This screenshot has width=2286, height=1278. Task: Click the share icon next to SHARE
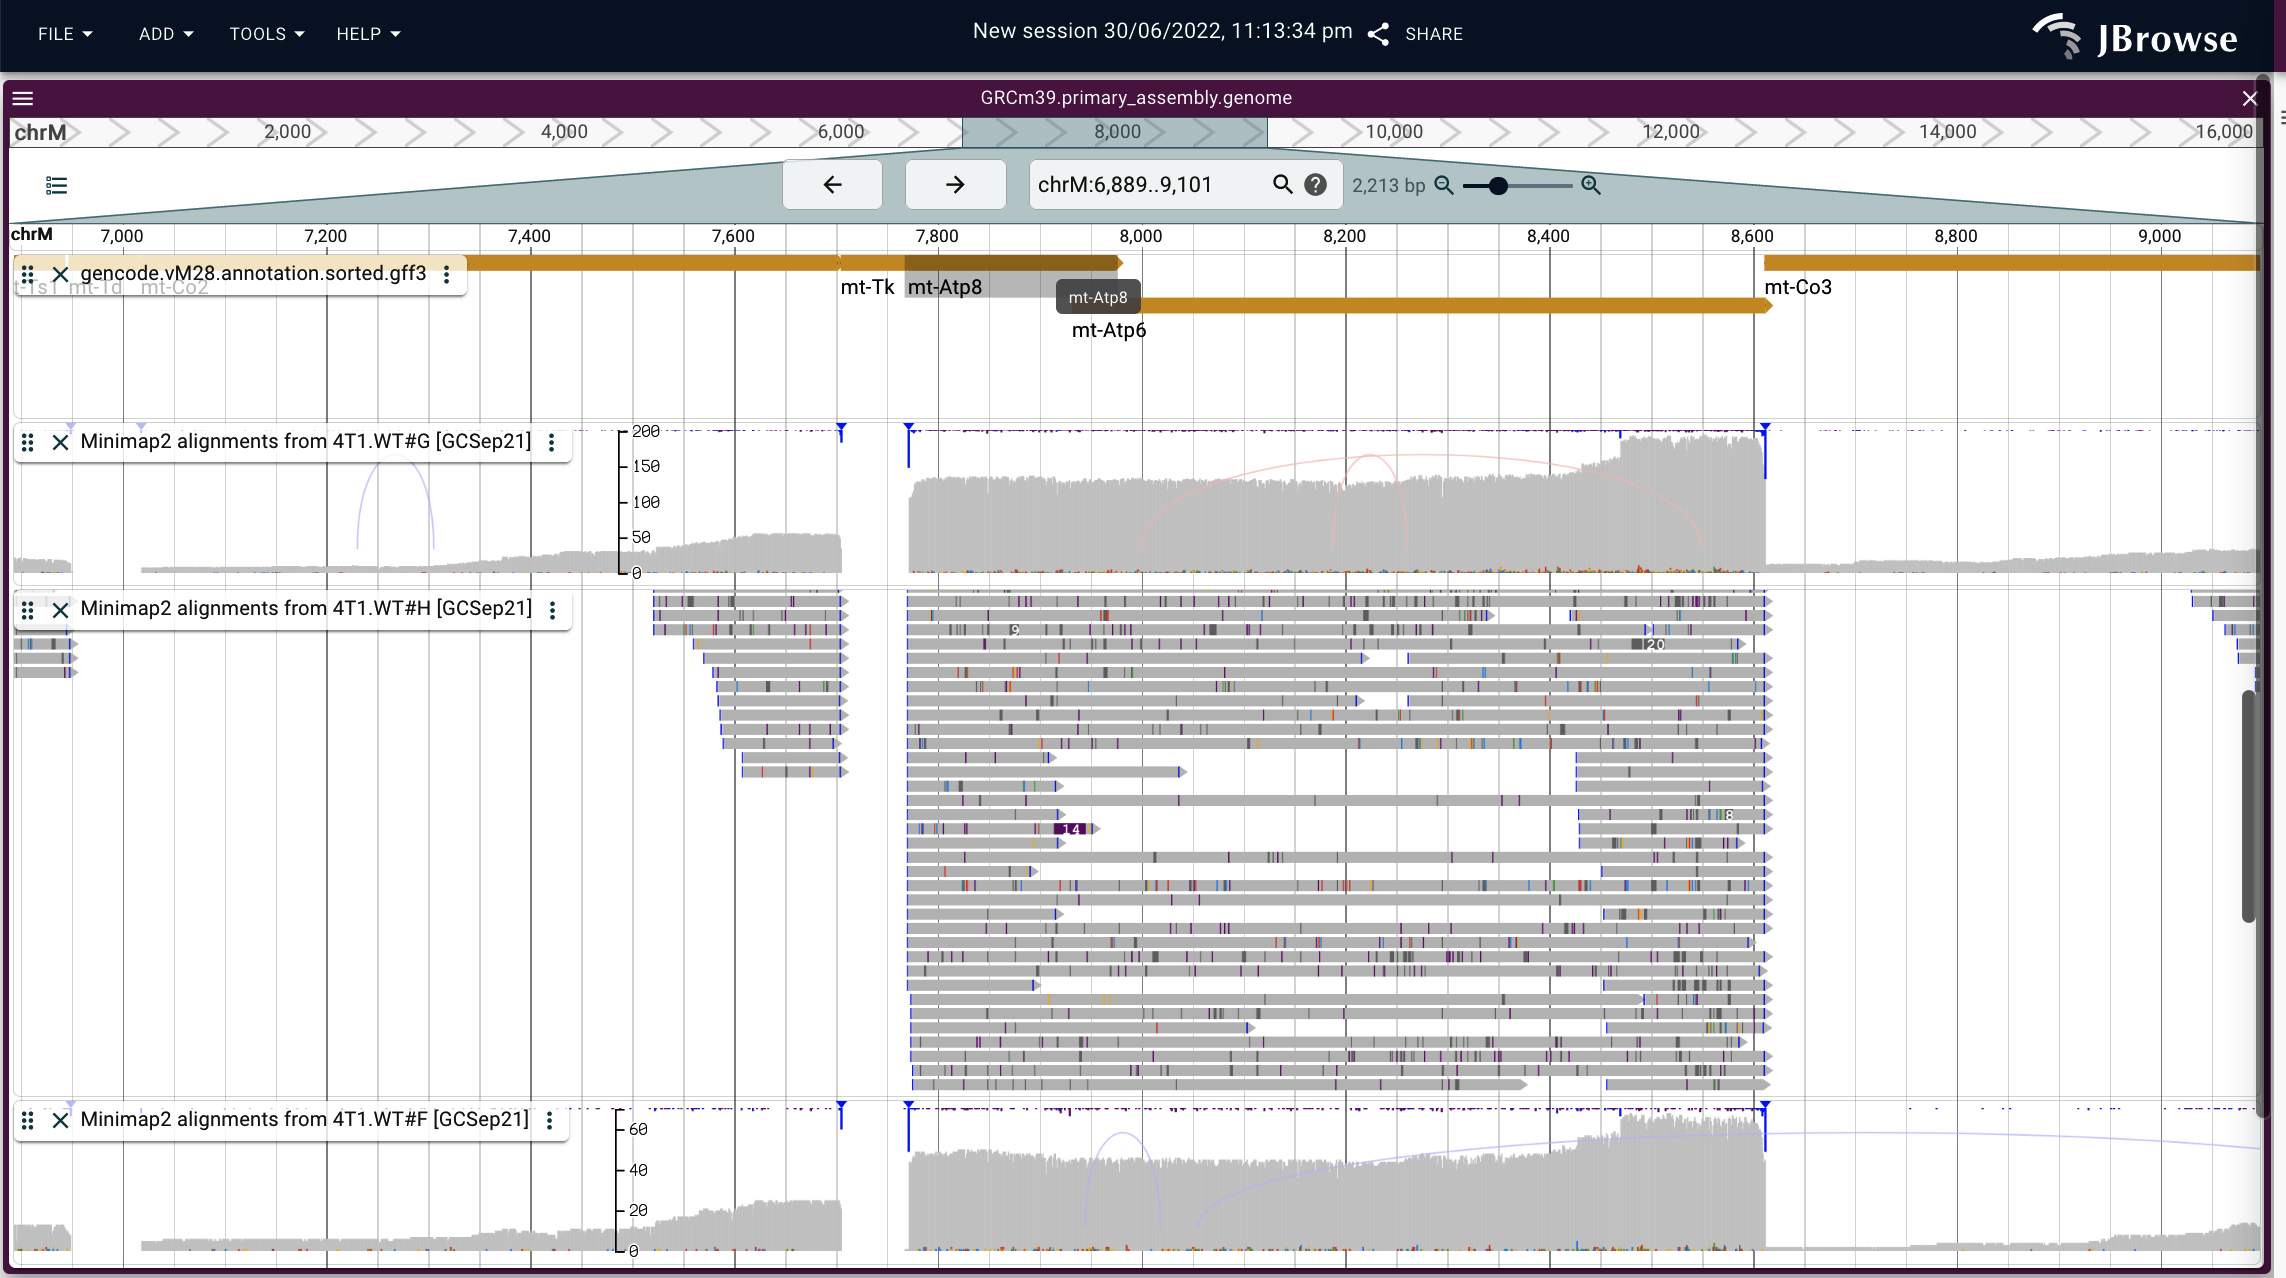(1378, 33)
